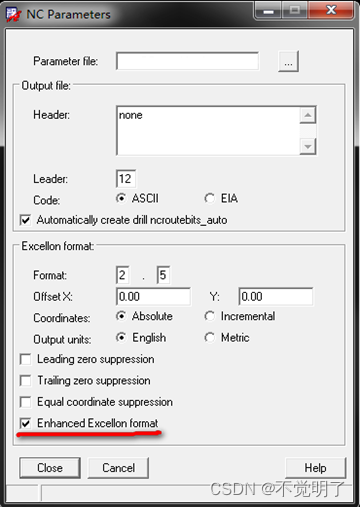Click the Close button
360x507 pixels.
tap(50, 468)
